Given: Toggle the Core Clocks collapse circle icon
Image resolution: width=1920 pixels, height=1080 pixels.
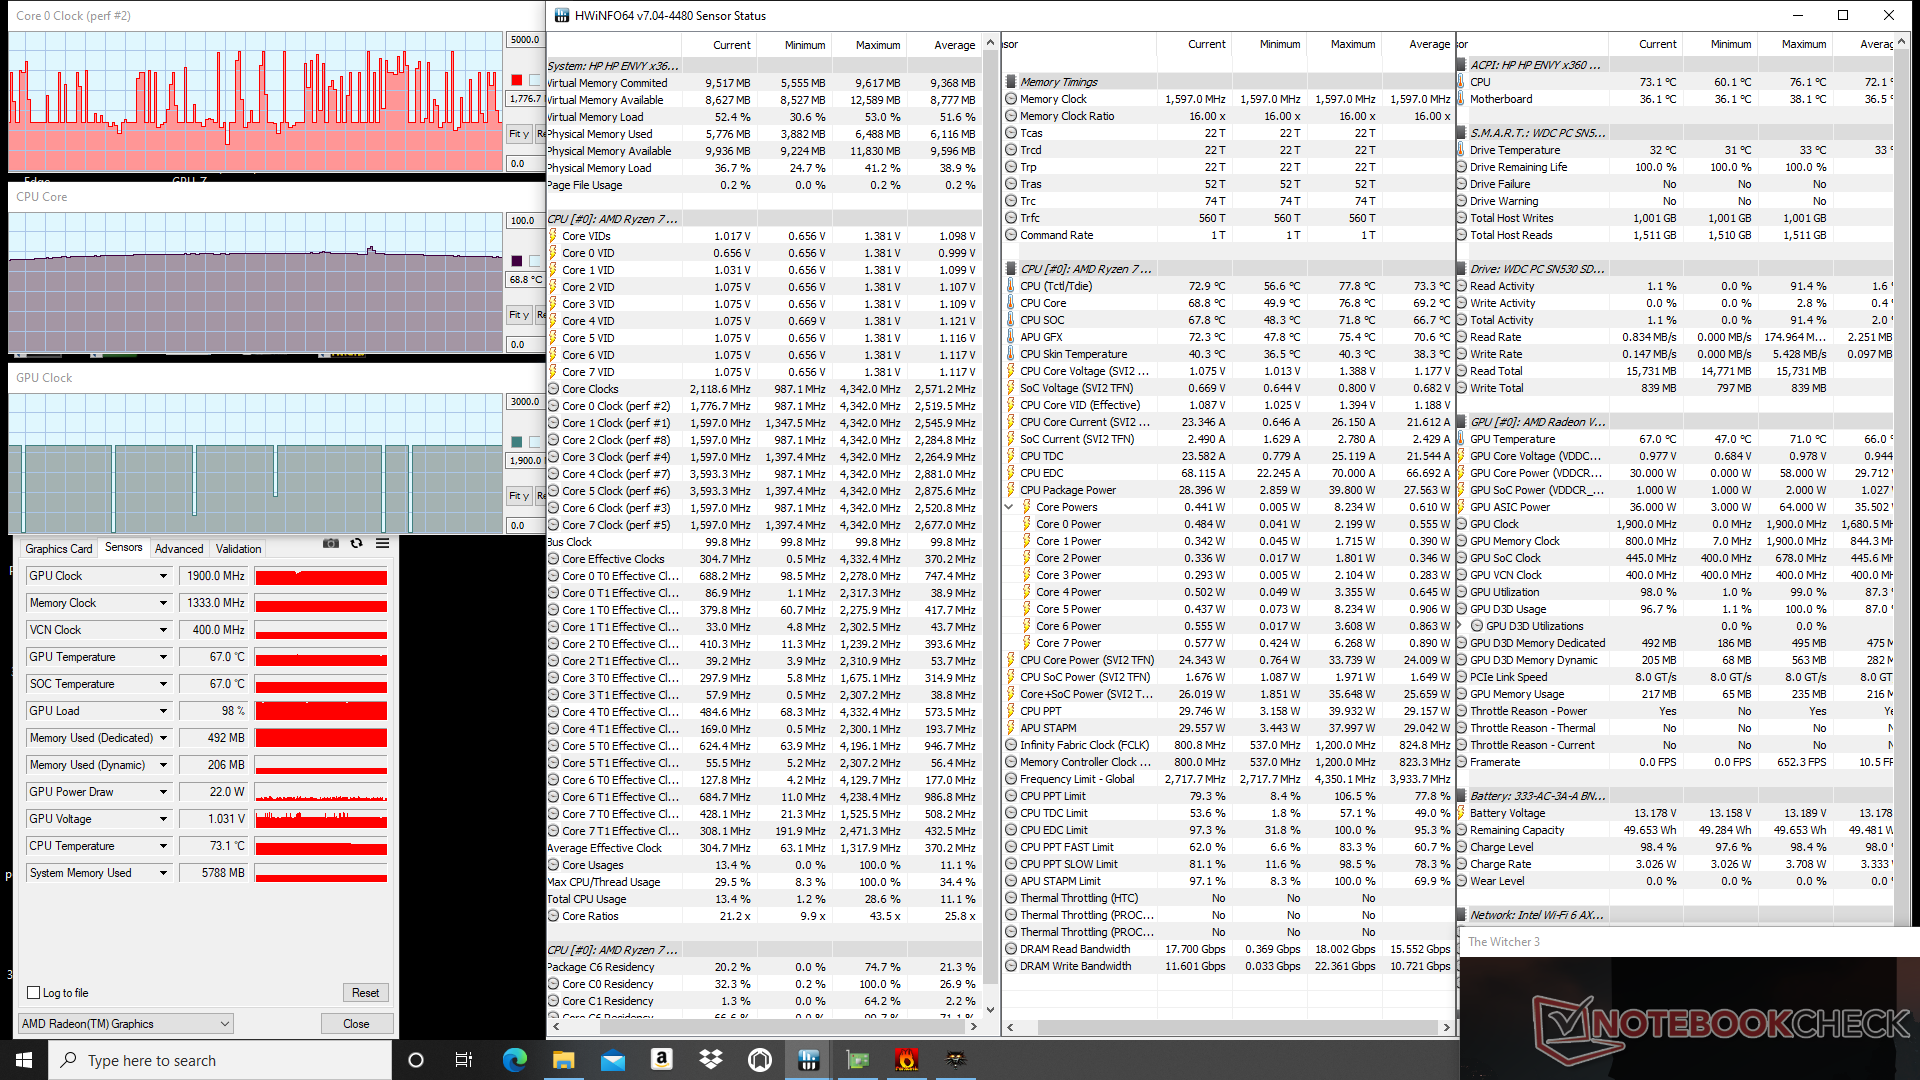Looking at the screenshot, I should tap(553, 389).
